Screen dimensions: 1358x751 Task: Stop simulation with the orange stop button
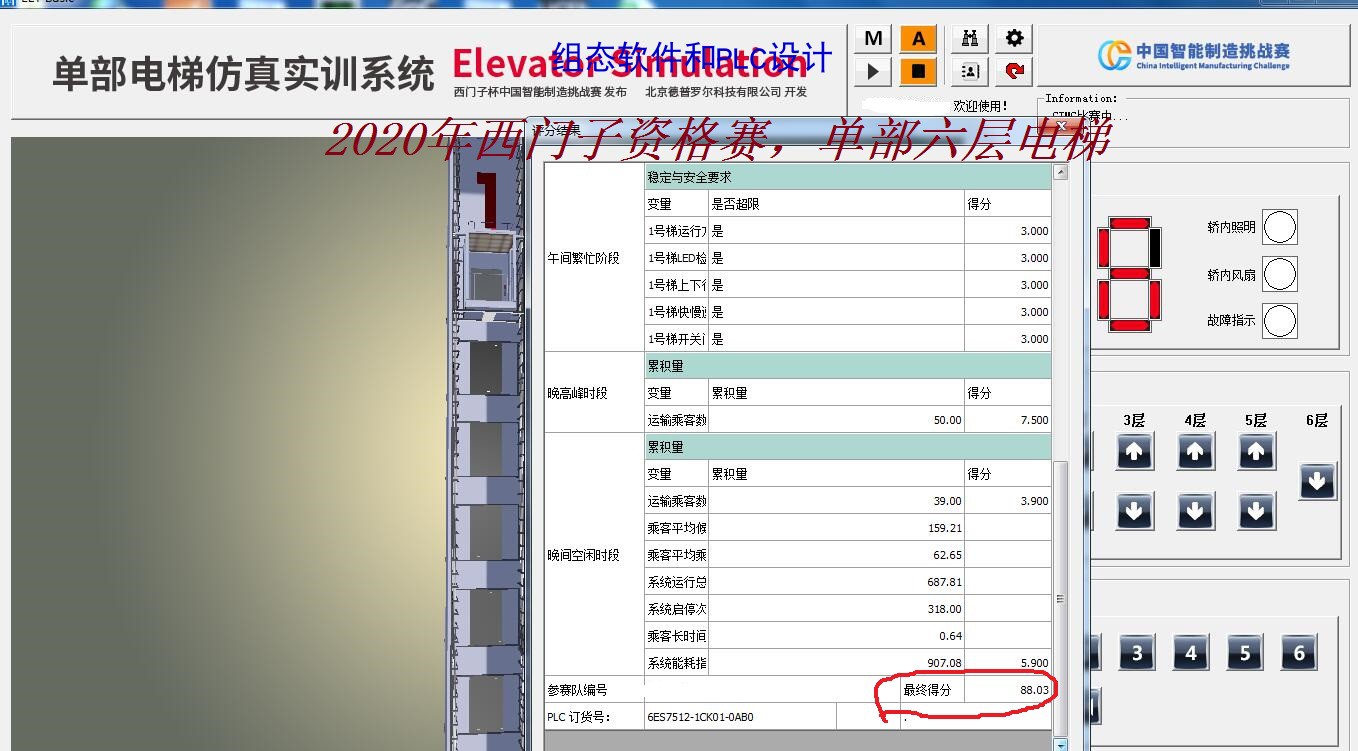click(918, 71)
